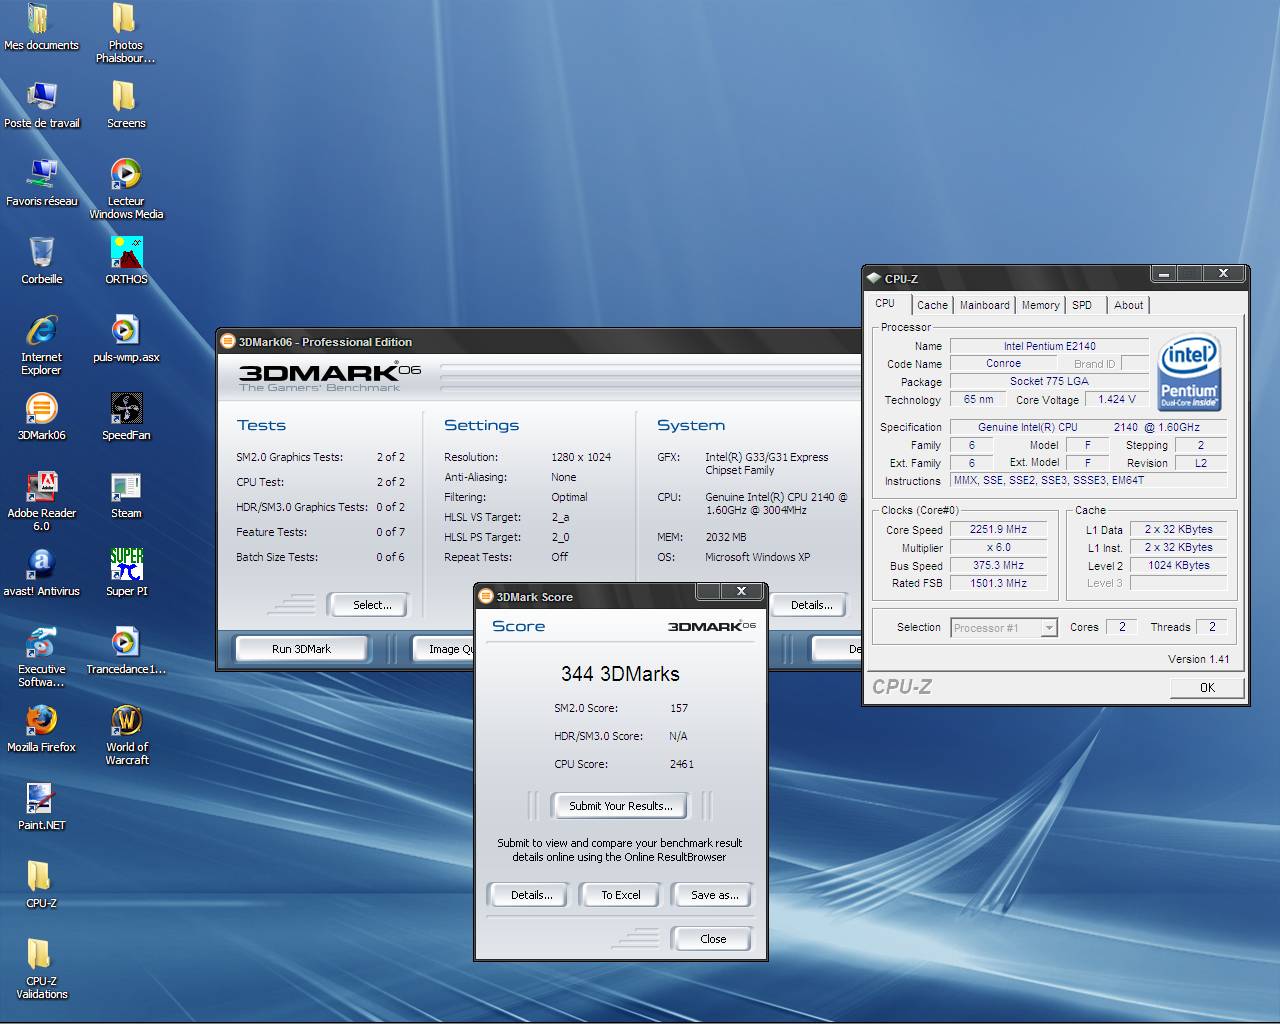Click the To Excel button
The height and width of the screenshot is (1024, 1280).
click(620, 895)
